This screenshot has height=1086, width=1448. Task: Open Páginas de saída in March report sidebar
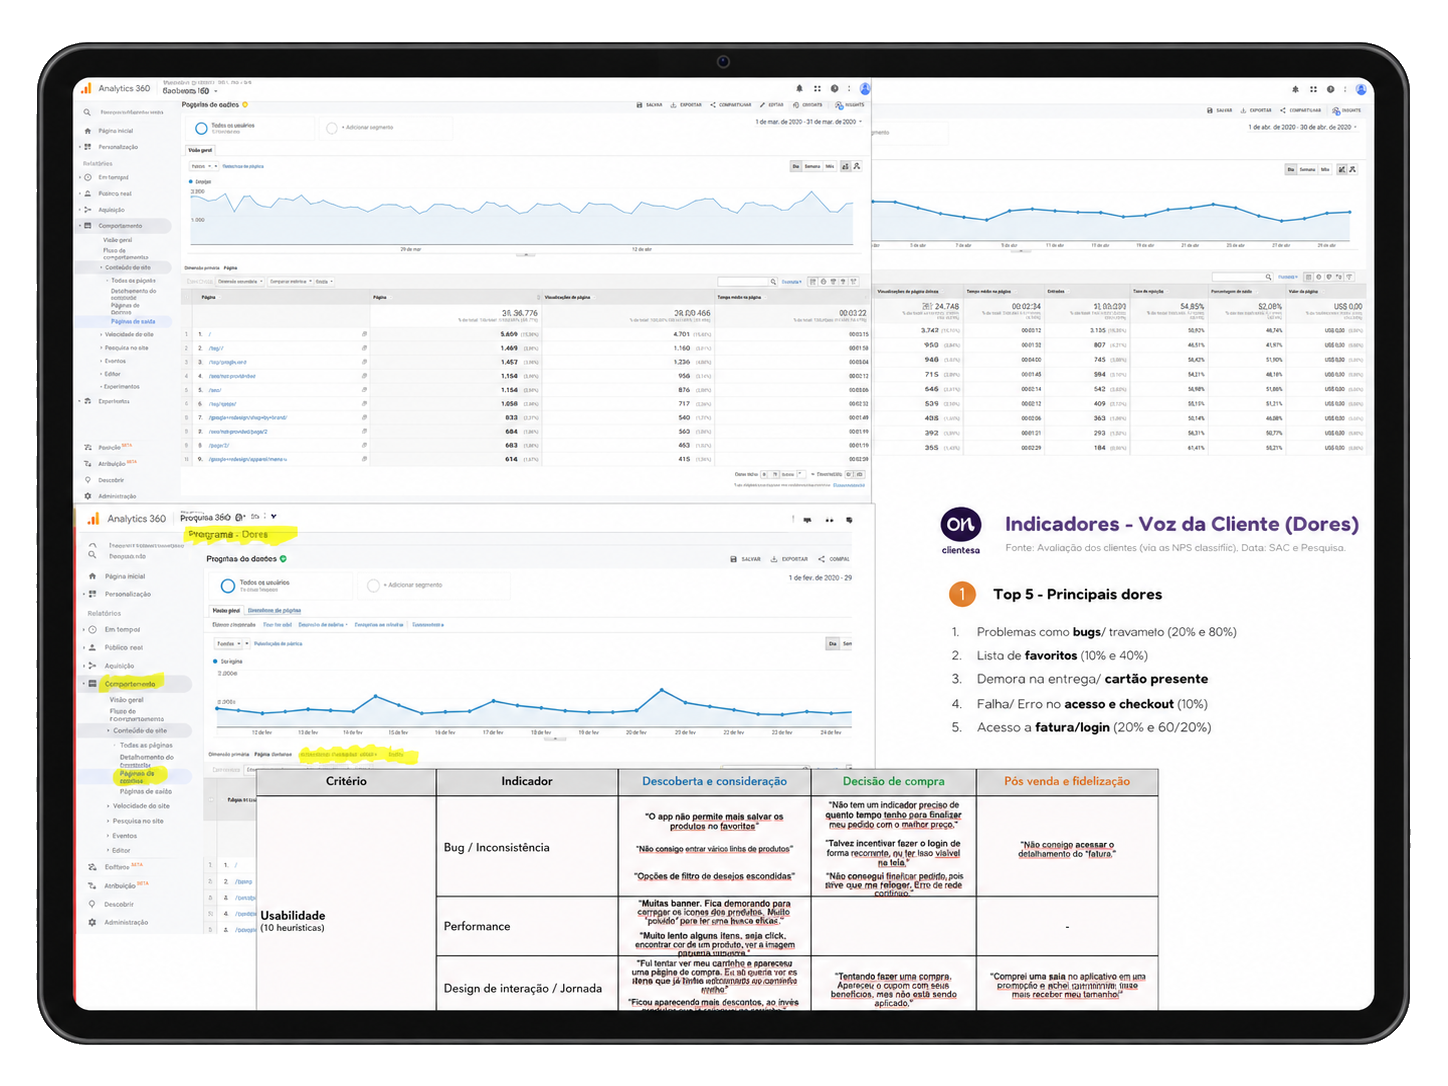[133, 322]
